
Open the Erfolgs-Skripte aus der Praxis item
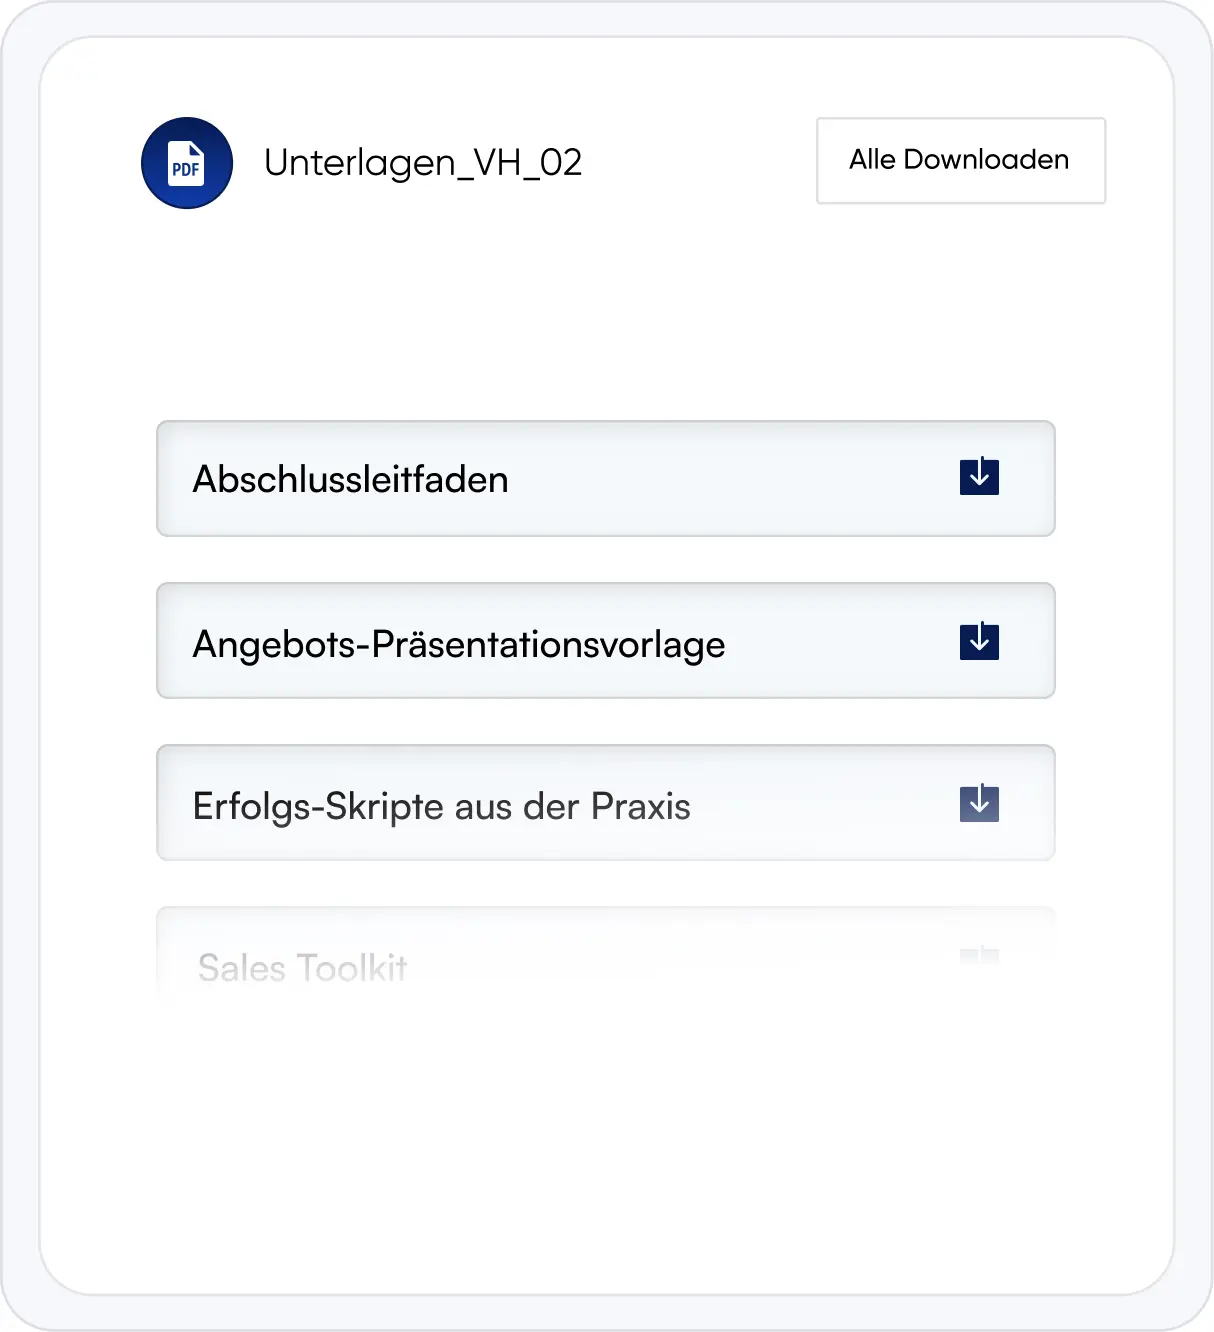click(x=606, y=802)
